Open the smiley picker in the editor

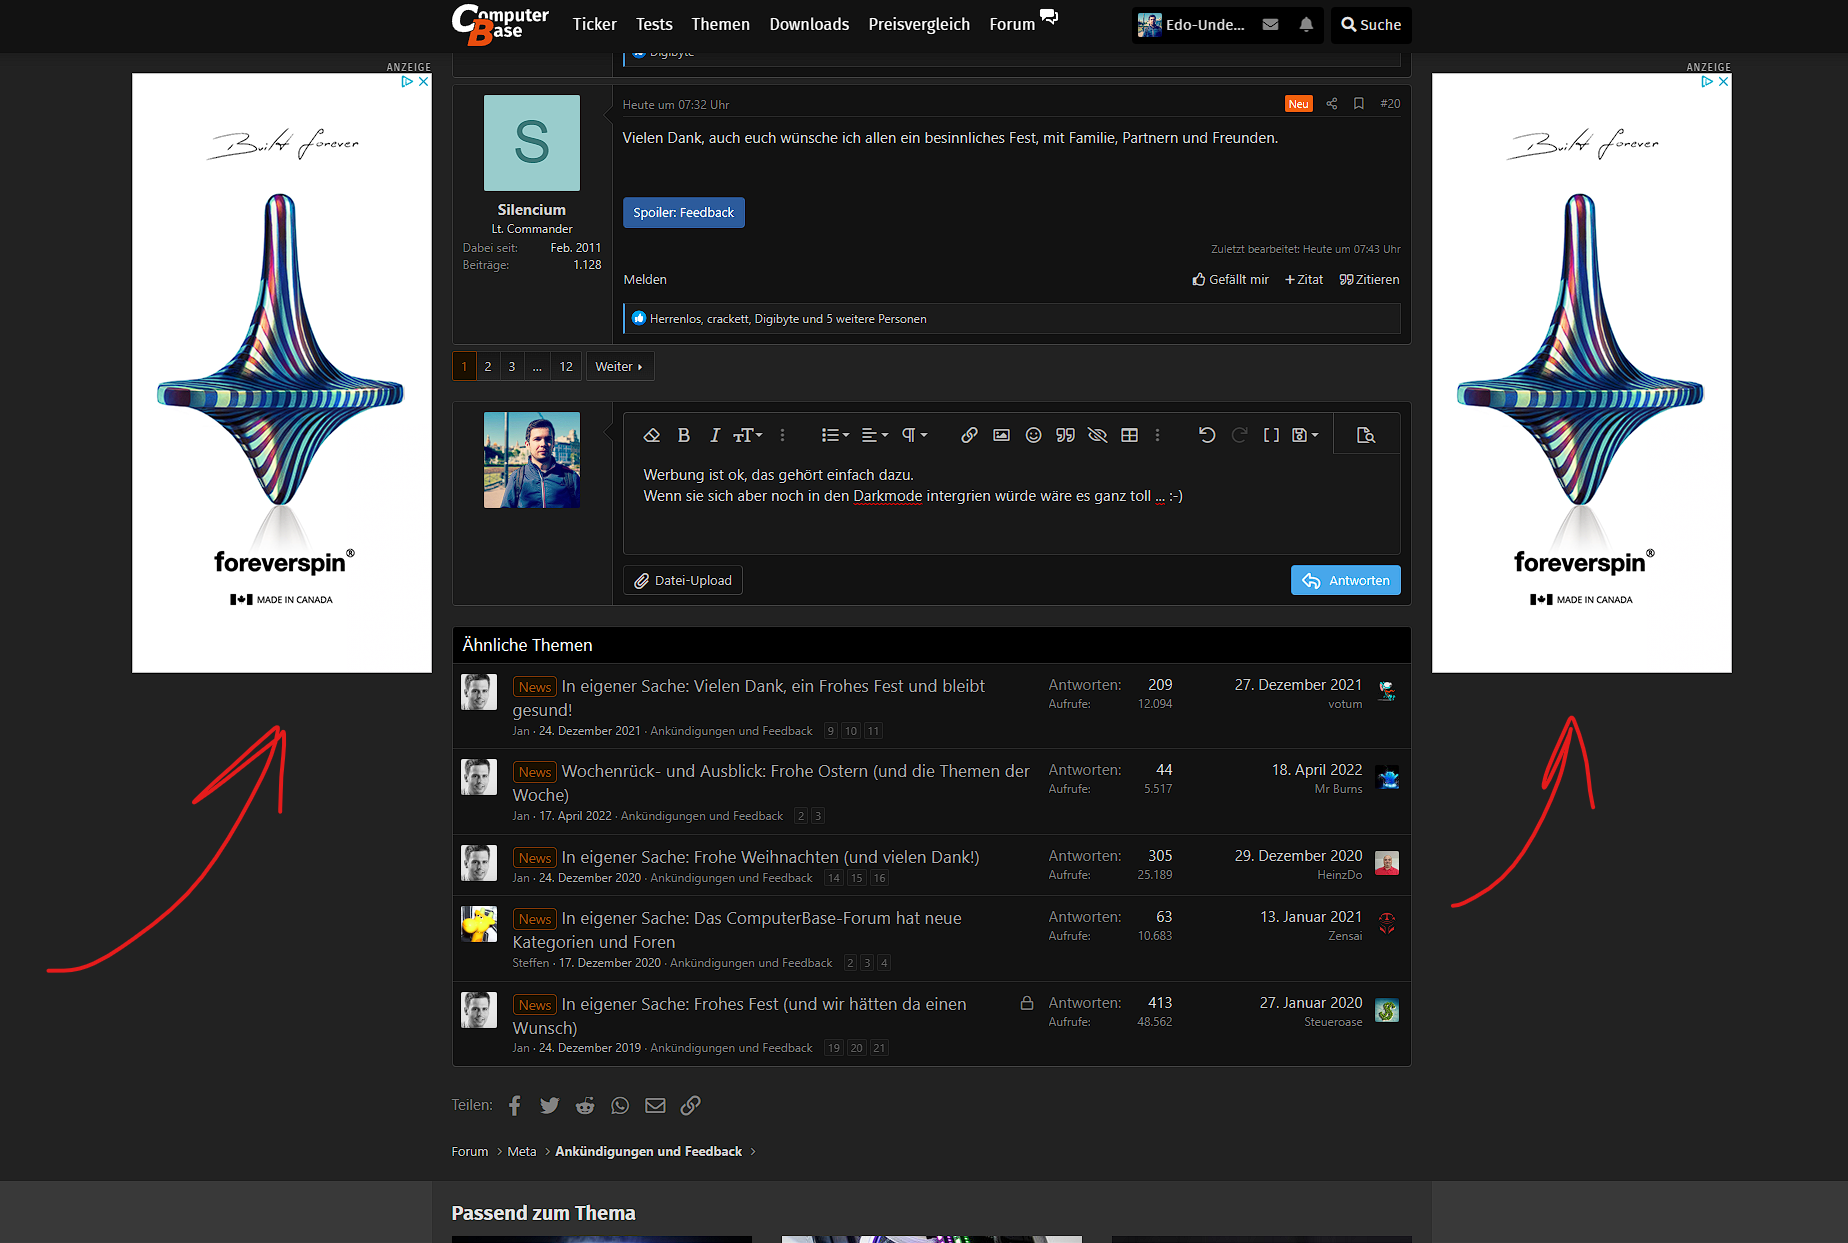[1033, 434]
